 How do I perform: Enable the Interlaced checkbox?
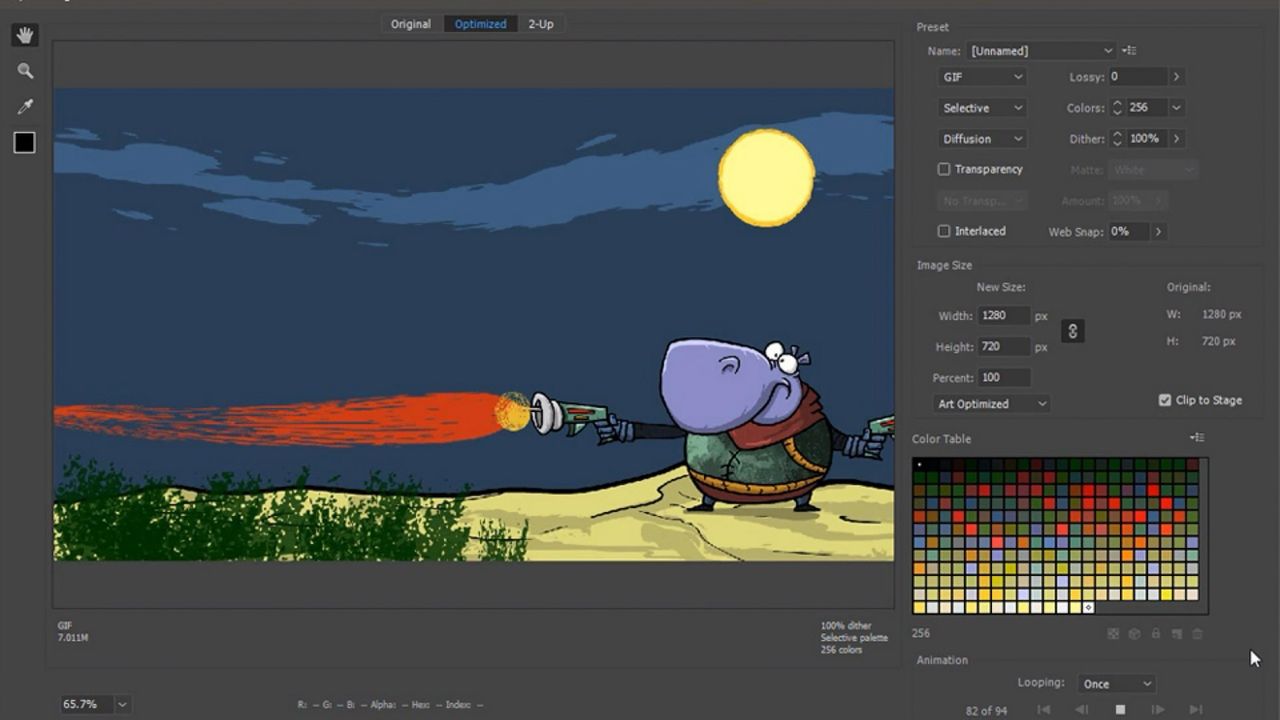[x=943, y=231]
